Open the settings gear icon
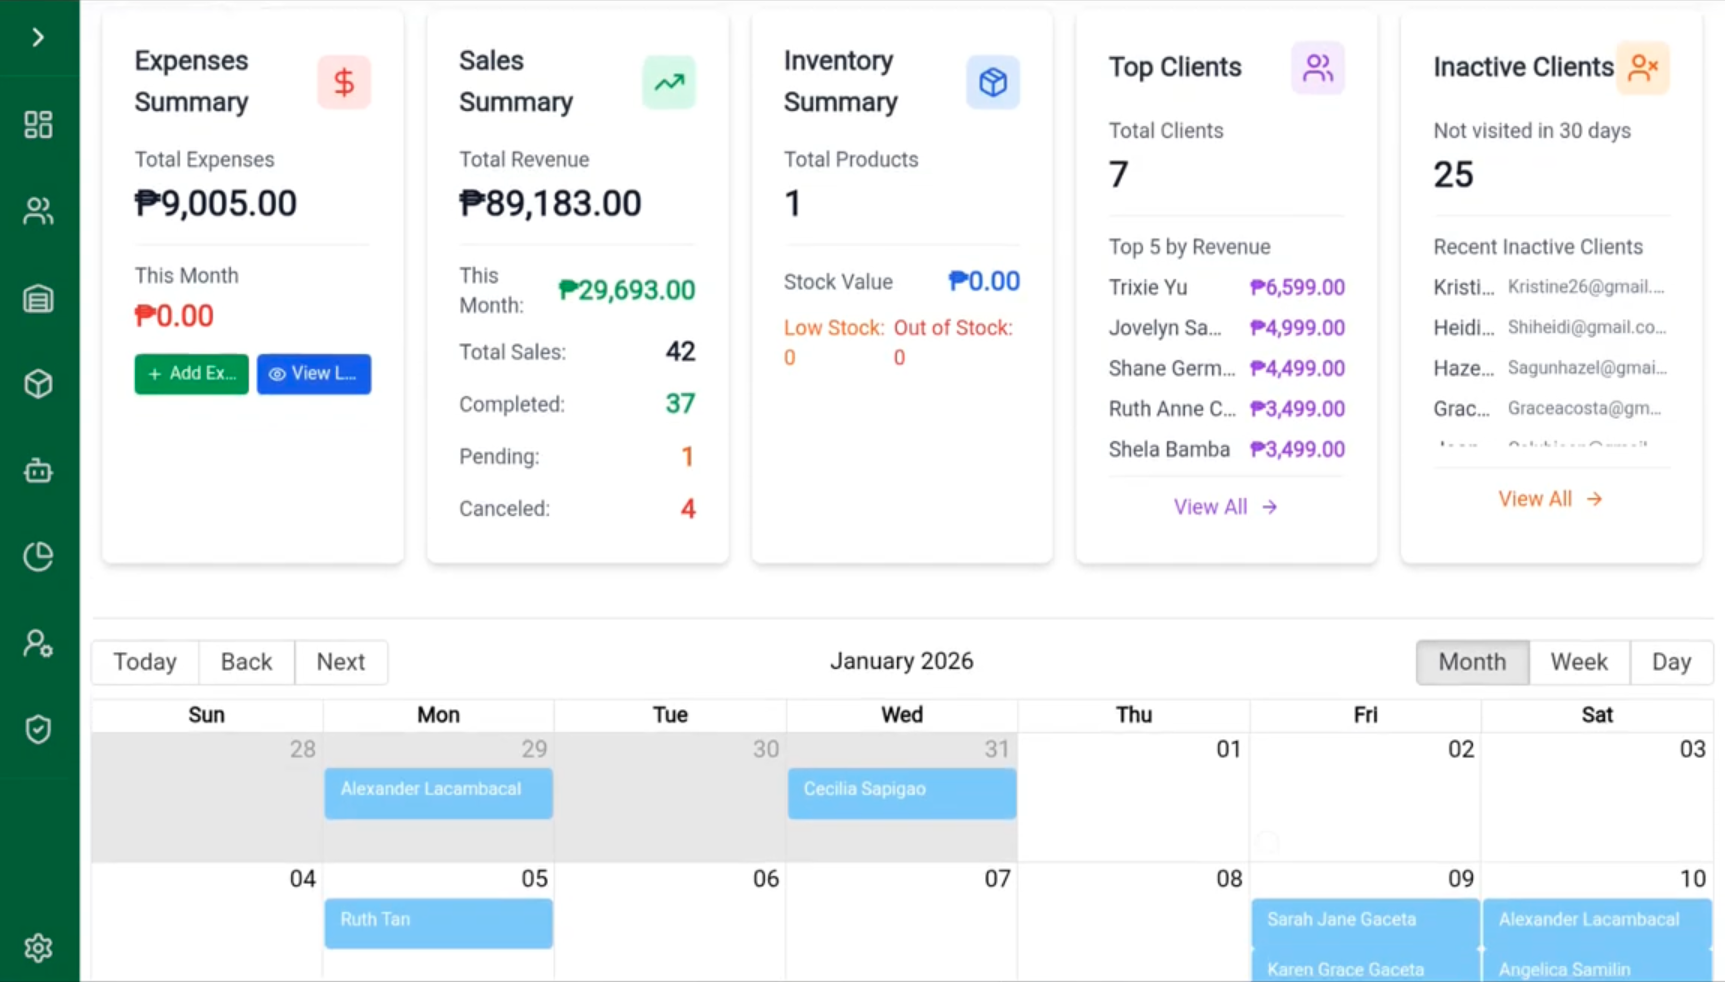Viewport: 1725px width, 982px height. pos(38,947)
